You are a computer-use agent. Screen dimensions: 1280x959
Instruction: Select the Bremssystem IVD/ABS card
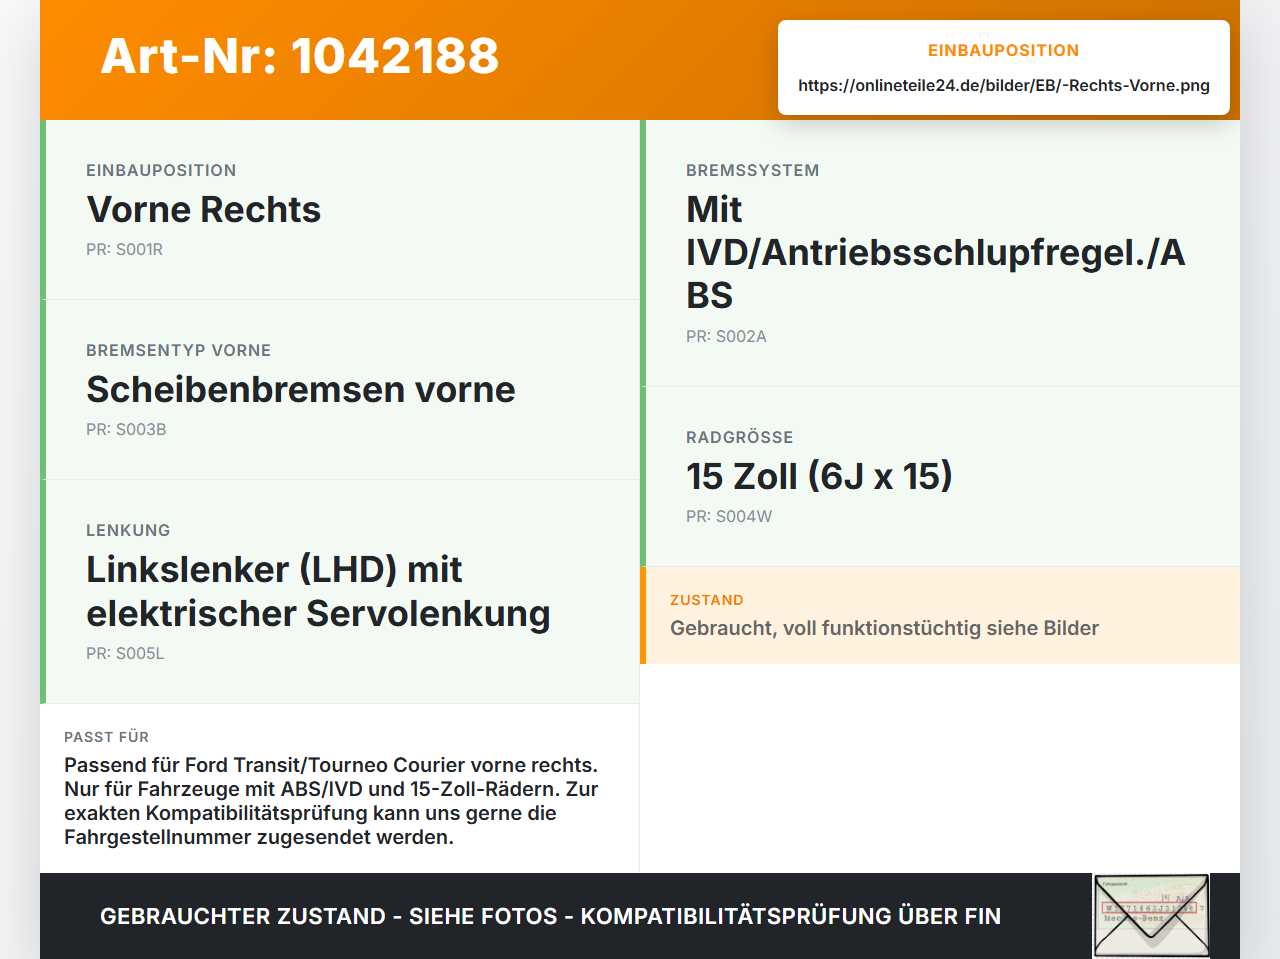point(940,253)
